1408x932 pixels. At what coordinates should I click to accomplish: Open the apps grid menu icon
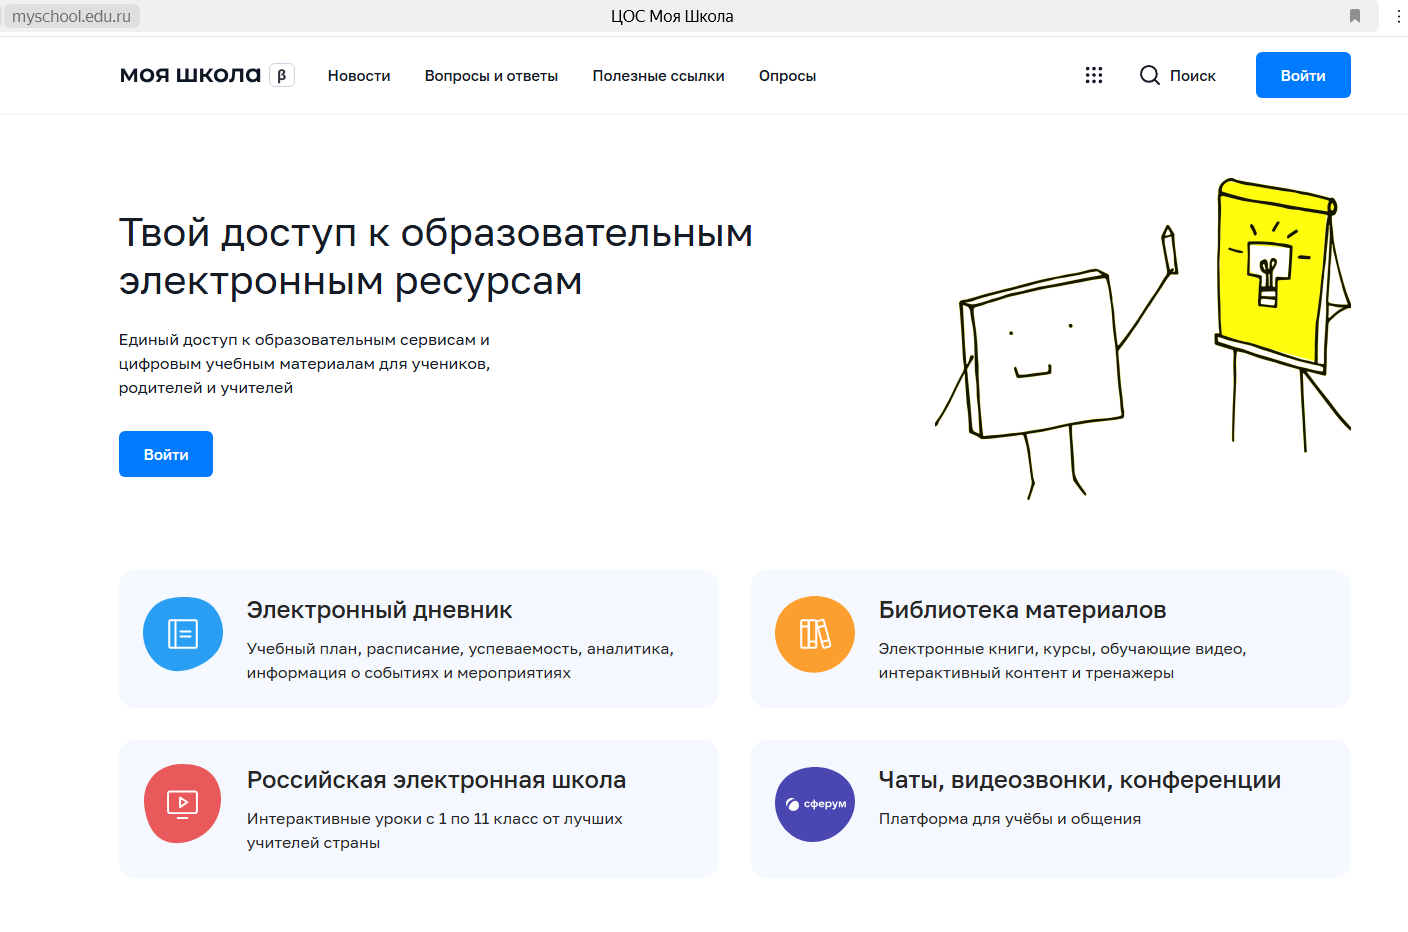pyautogui.click(x=1094, y=75)
